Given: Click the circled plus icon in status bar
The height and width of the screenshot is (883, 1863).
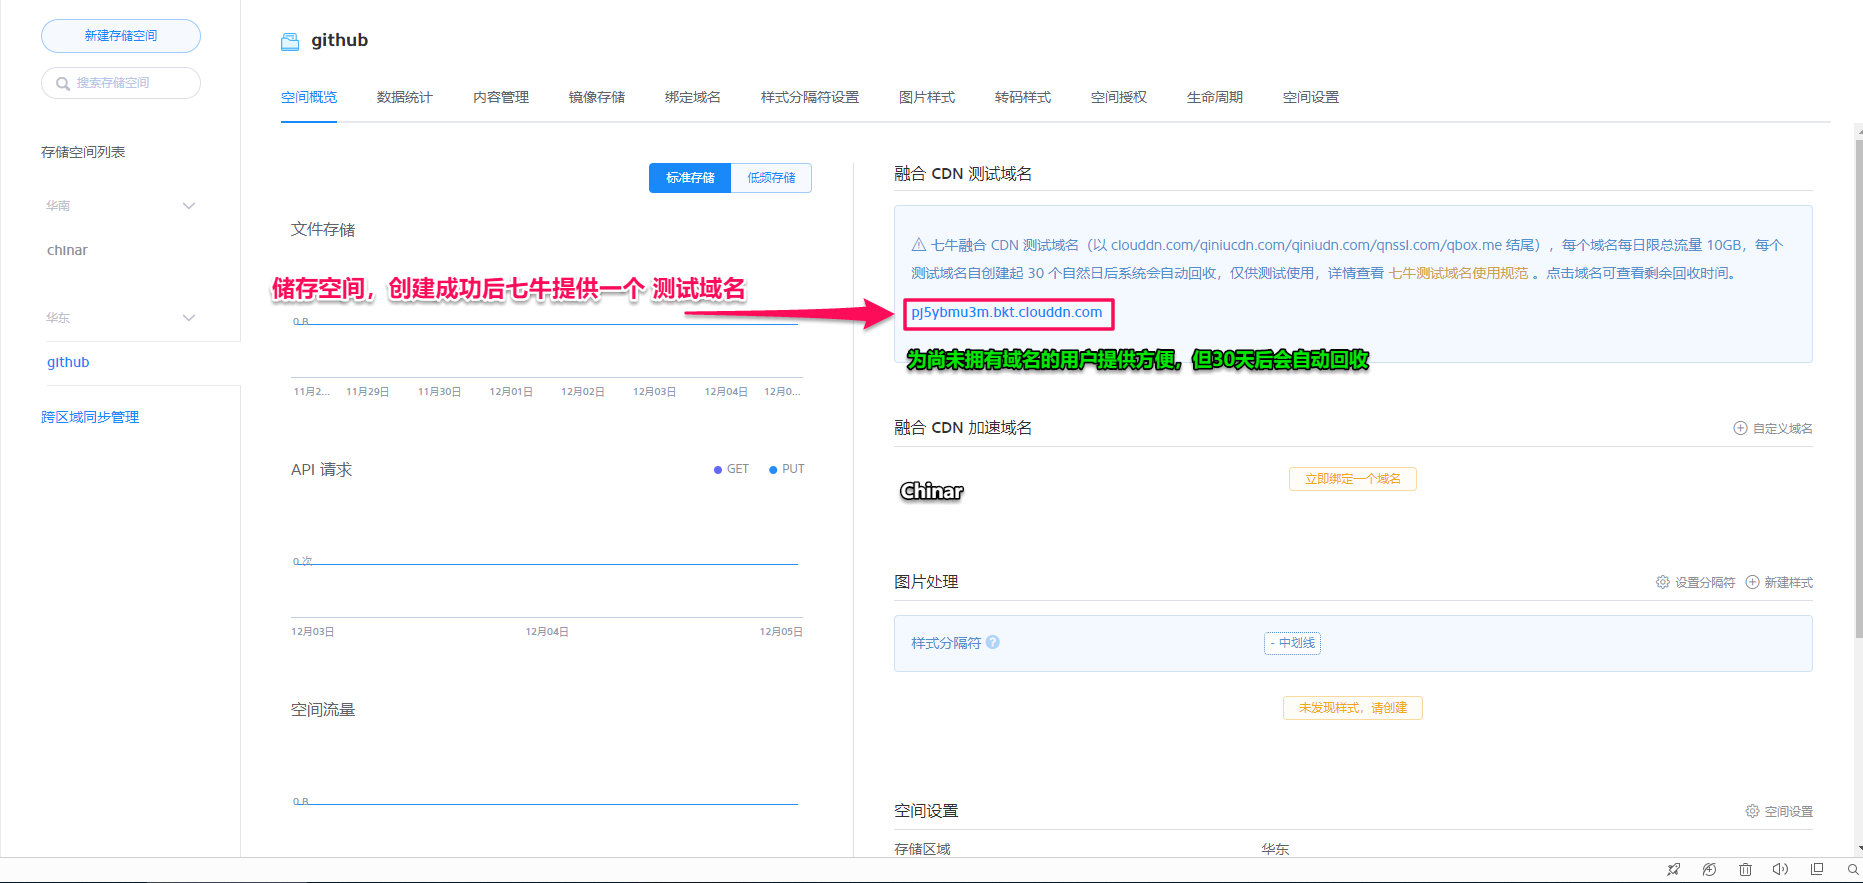Looking at the screenshot, I should click(x=1709, y=869).
